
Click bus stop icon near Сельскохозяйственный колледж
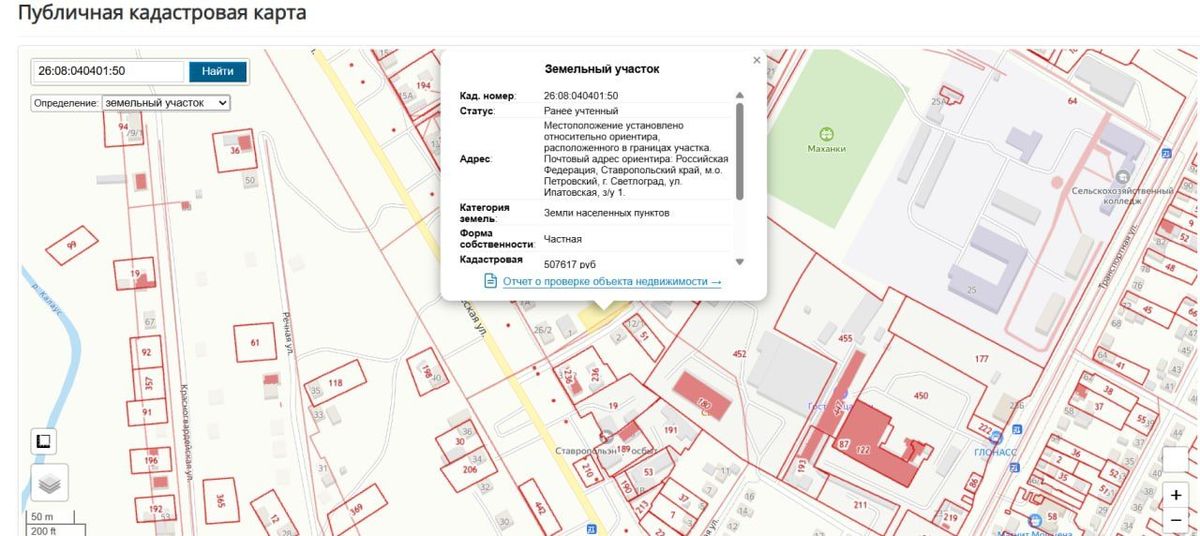[1166, 153]
